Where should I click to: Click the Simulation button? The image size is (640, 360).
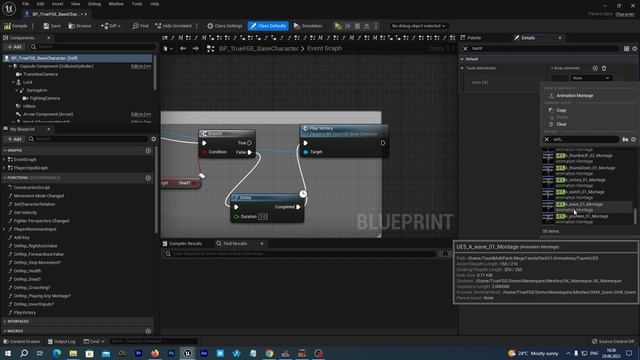(308, 26)
